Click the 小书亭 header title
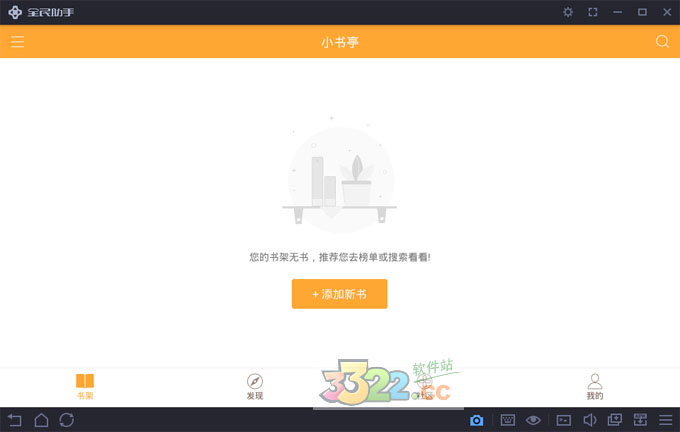680x432 pixels. pyautogui.click(x=340, y=42)
